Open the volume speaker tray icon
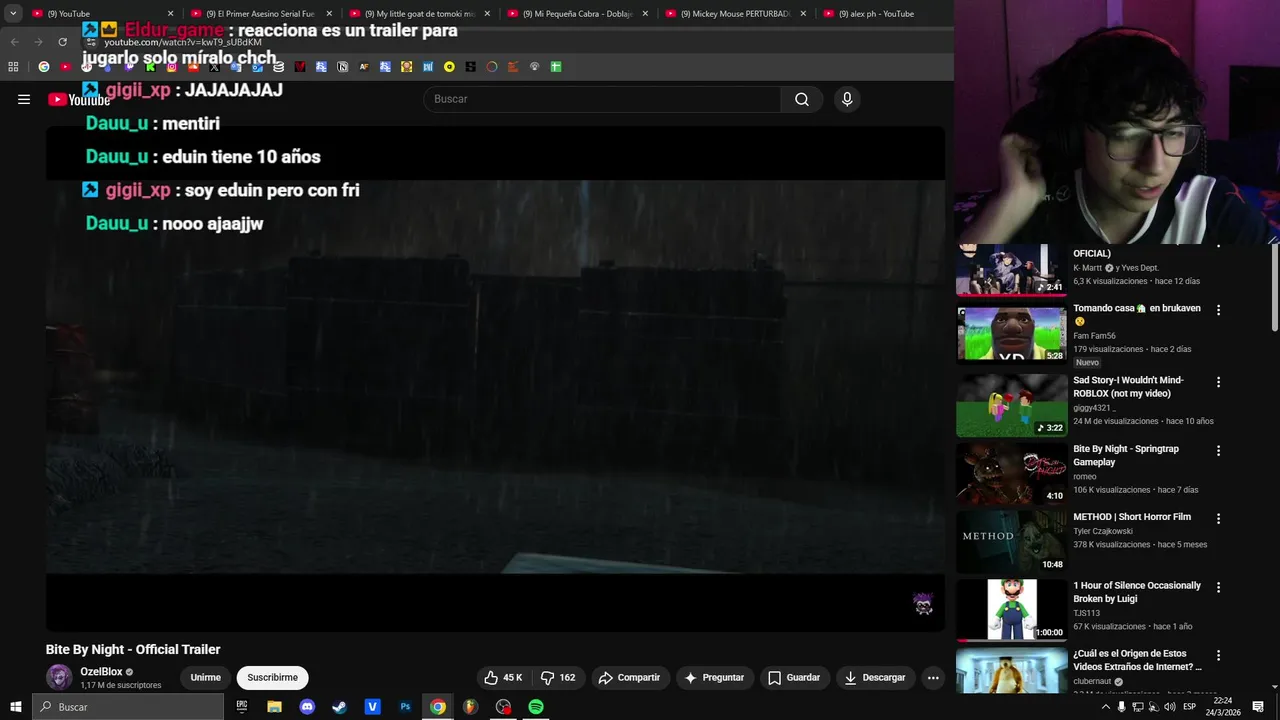 [1169, 707]
